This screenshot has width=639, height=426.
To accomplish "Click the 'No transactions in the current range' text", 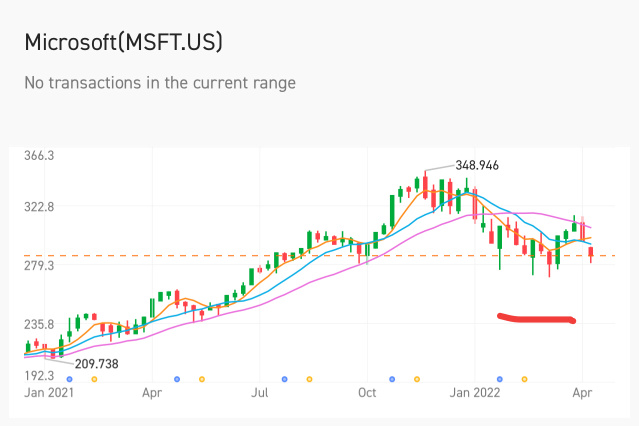I will [160, 83].
